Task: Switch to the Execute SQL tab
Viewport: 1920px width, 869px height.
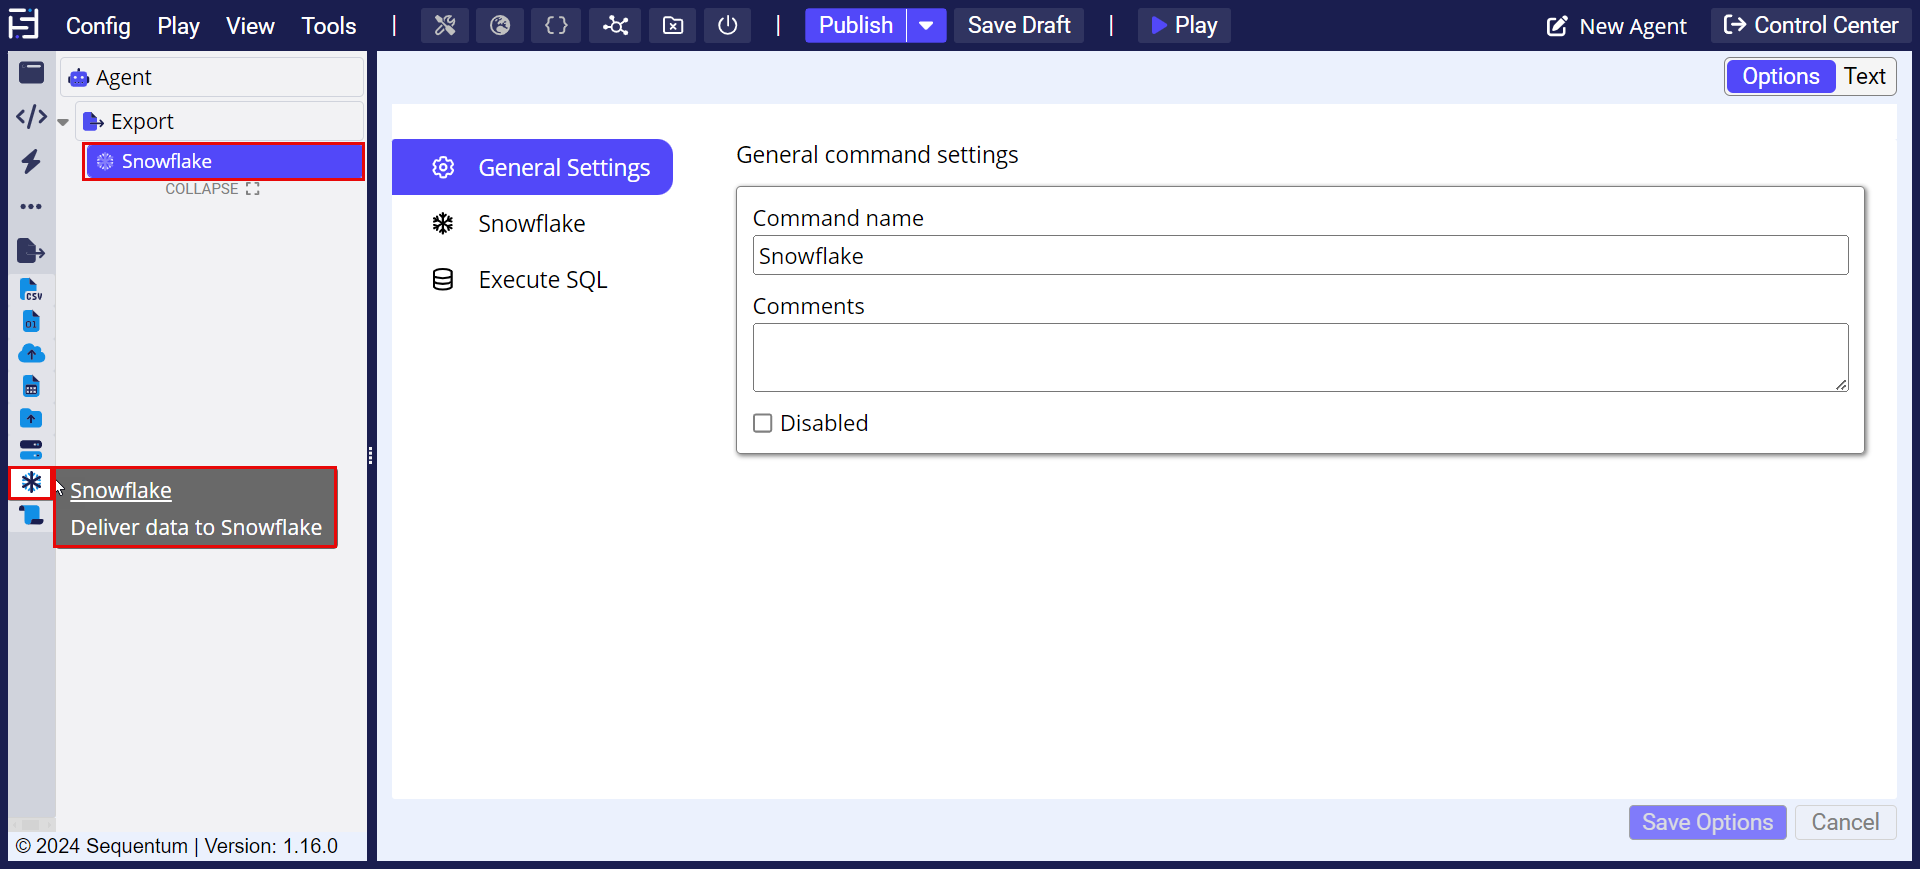Action: pyautogui.click(x=532, y=279)
